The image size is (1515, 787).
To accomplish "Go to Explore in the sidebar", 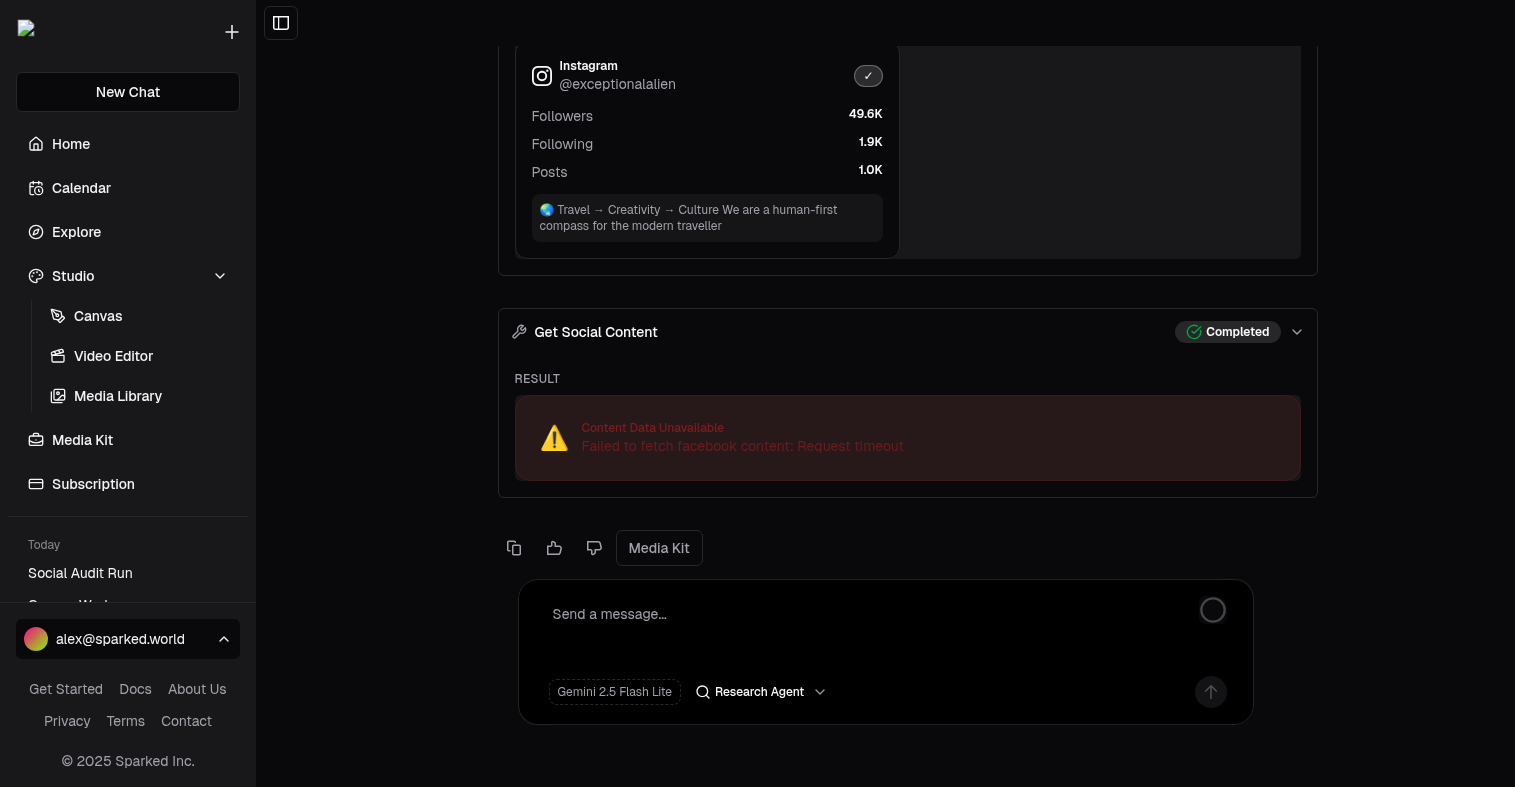I will click(76, 232).
